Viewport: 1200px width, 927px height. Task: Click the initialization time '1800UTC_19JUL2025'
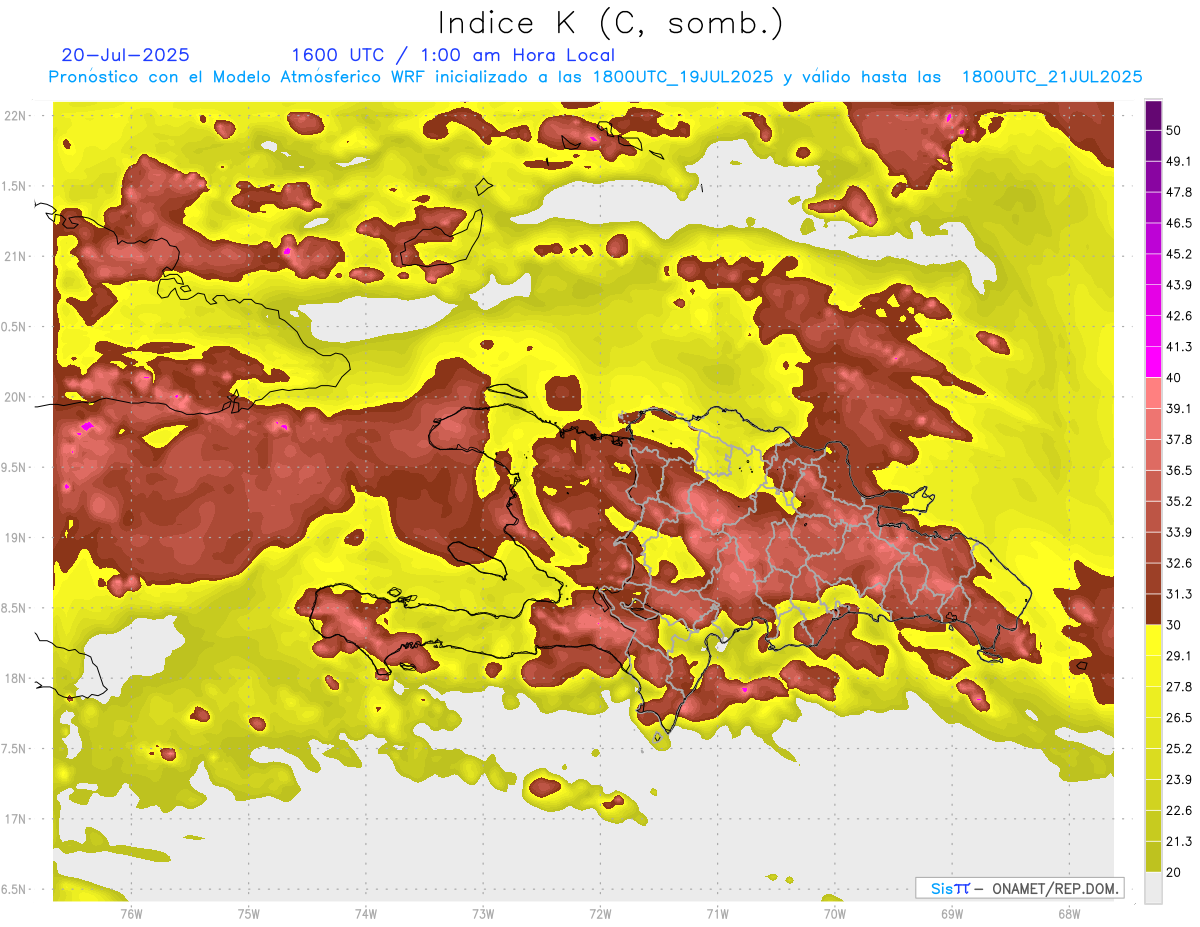683,77
